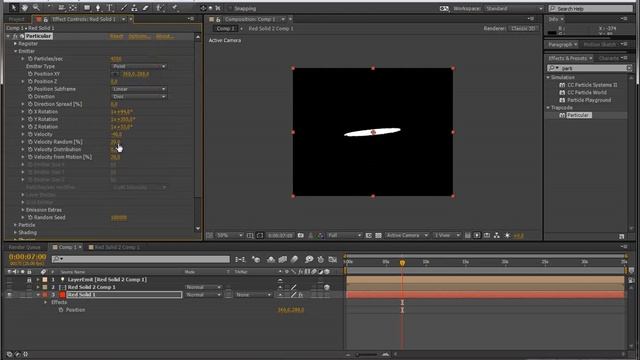Click the Options link for Particular
The image size is (640, 360).
click(140, 36)
